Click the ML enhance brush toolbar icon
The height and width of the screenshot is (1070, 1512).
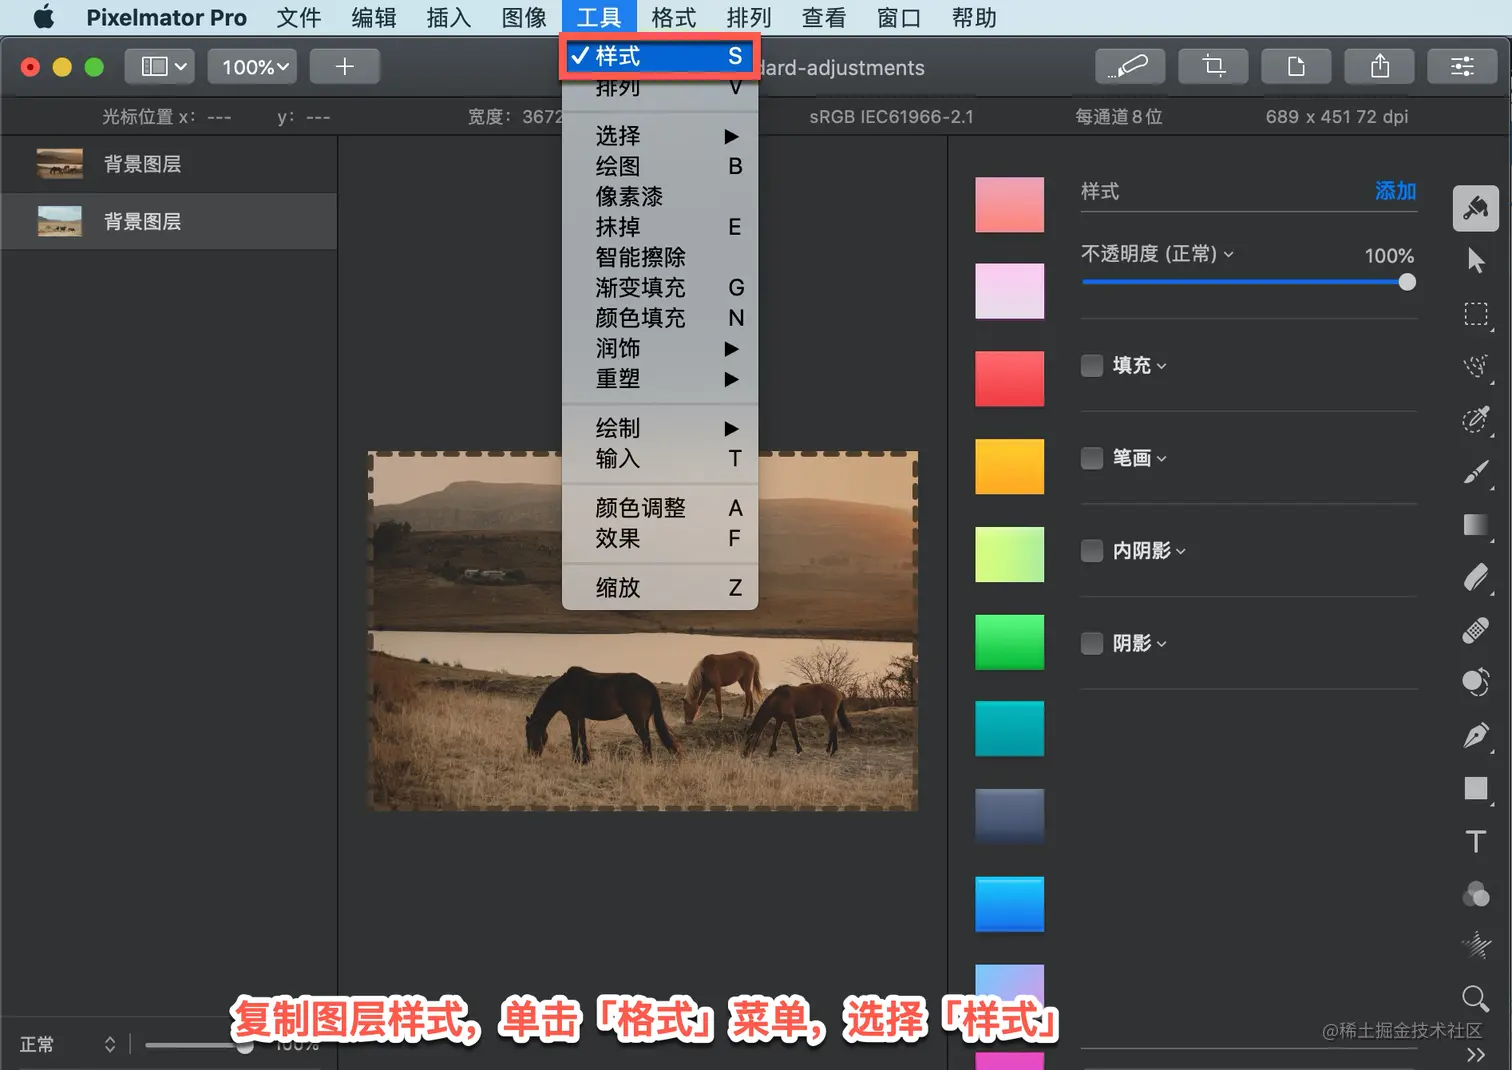[x=1131, y=66]
